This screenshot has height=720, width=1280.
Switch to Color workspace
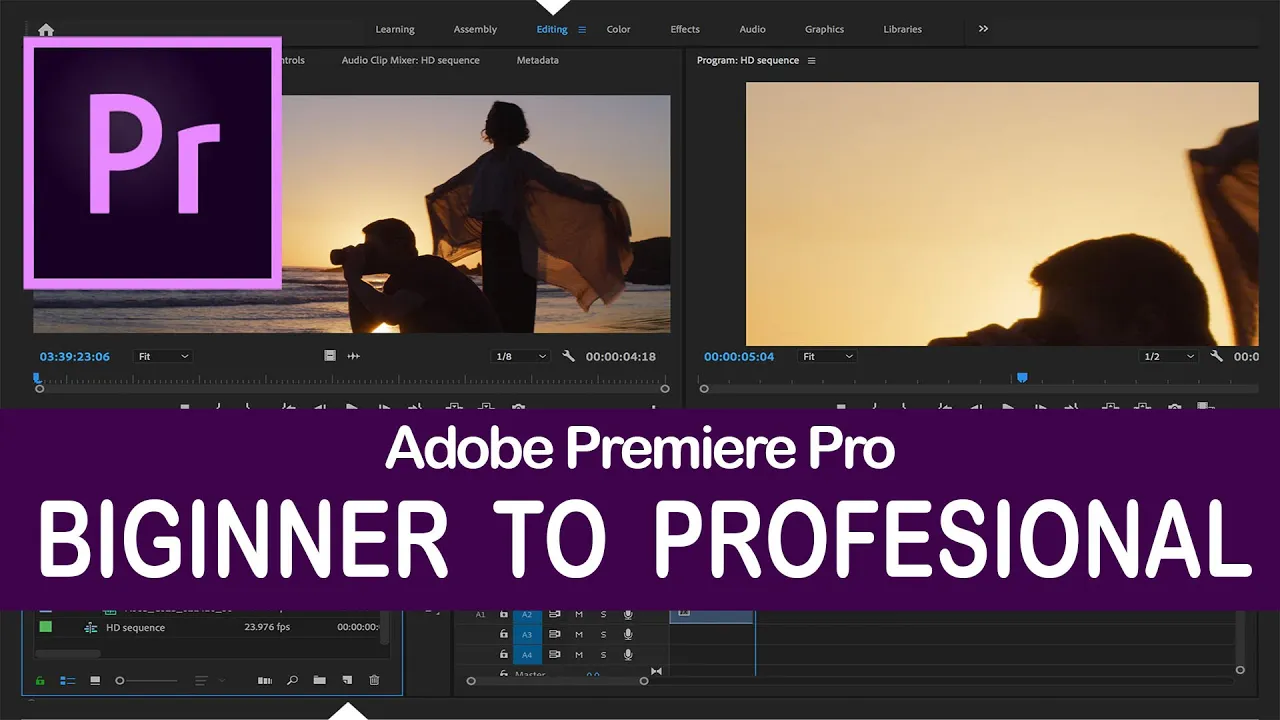click(619, 30)
